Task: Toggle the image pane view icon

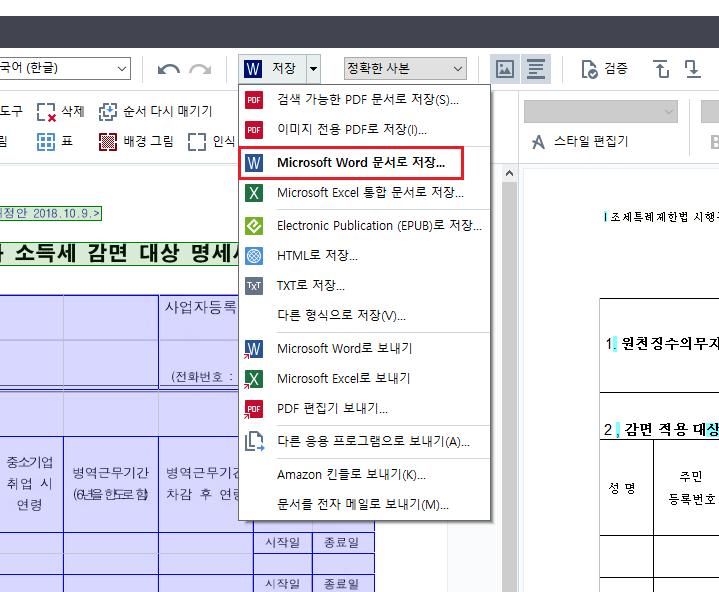Action: click(x=505, y=69)
